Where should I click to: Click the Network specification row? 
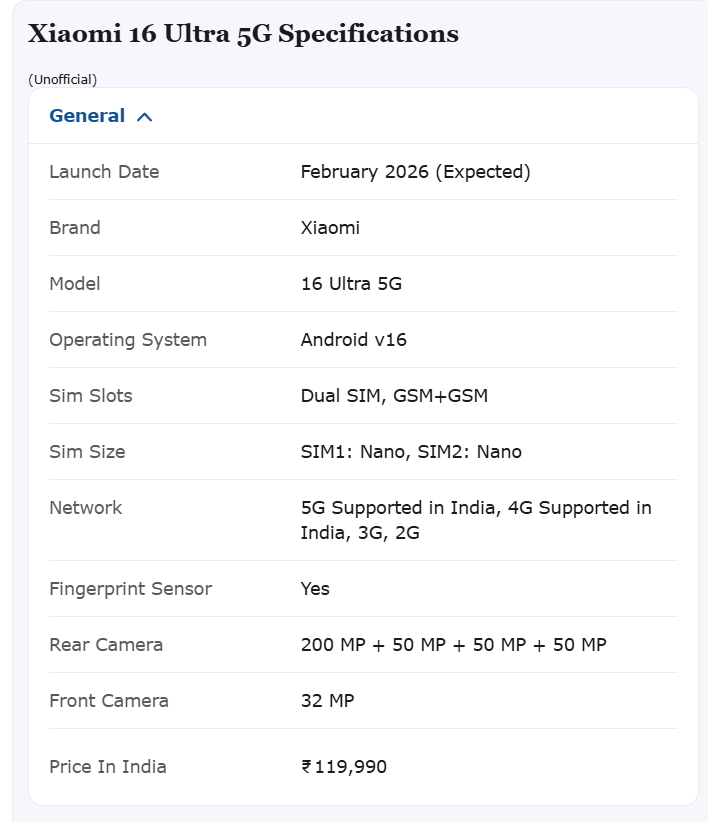87,508
